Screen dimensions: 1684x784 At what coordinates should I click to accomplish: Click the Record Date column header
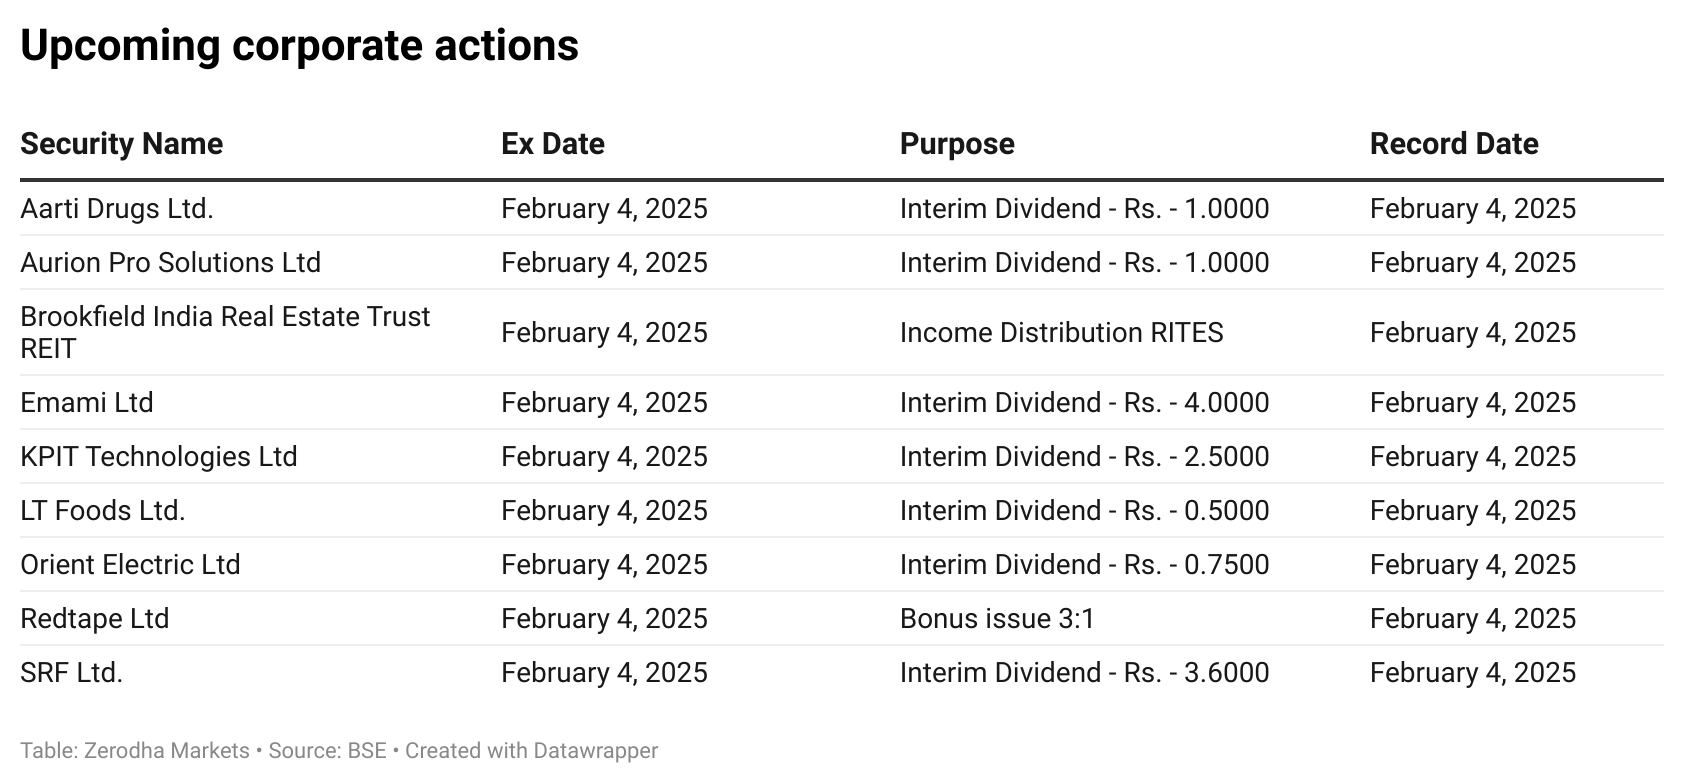click(x=1453, y=144)
